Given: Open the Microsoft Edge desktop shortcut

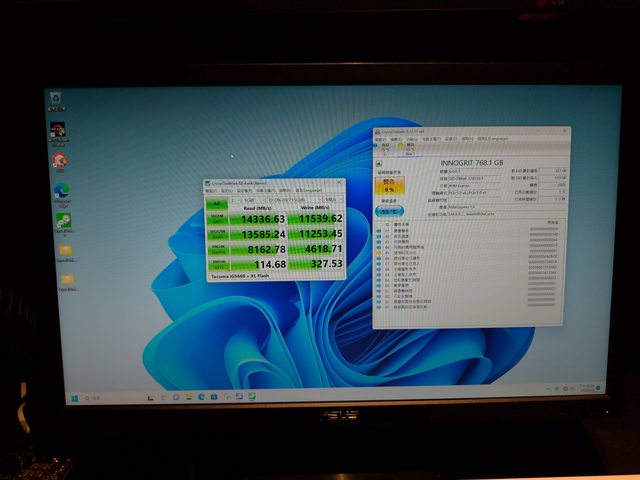Looking at the screenshot, I should click(61, 190).
